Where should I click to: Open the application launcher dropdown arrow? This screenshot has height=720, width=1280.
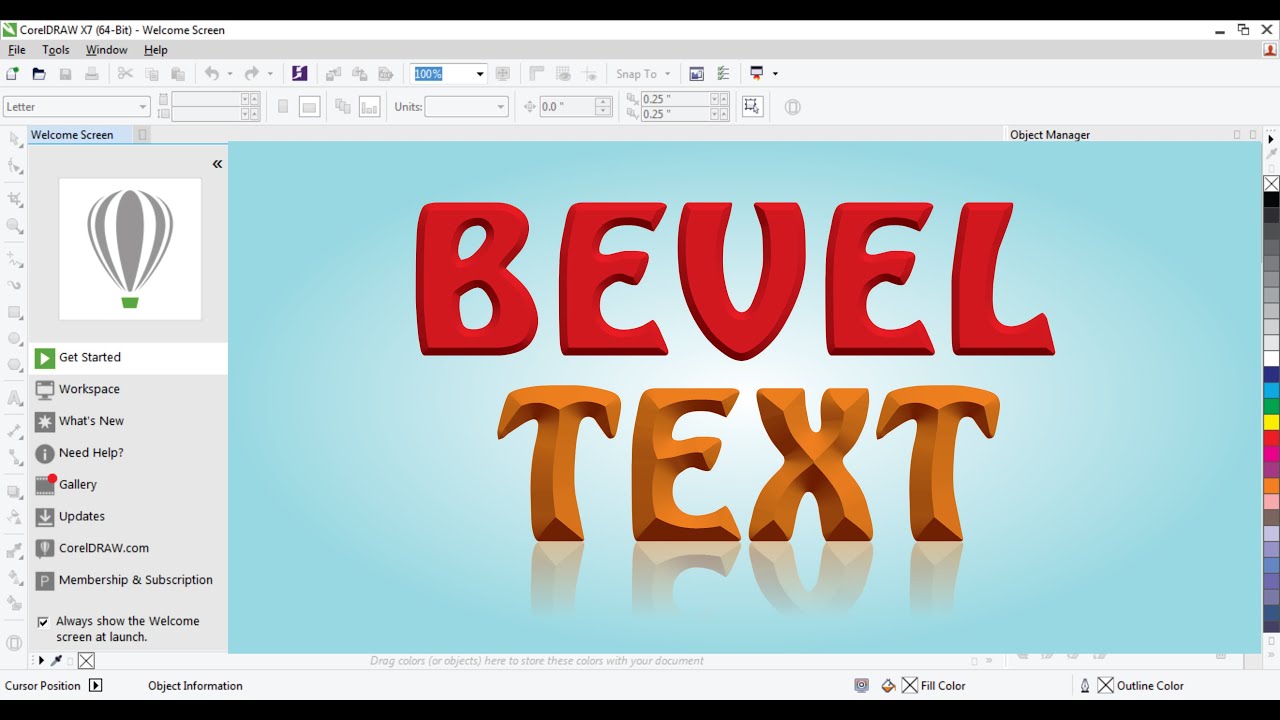pos(775,74)
